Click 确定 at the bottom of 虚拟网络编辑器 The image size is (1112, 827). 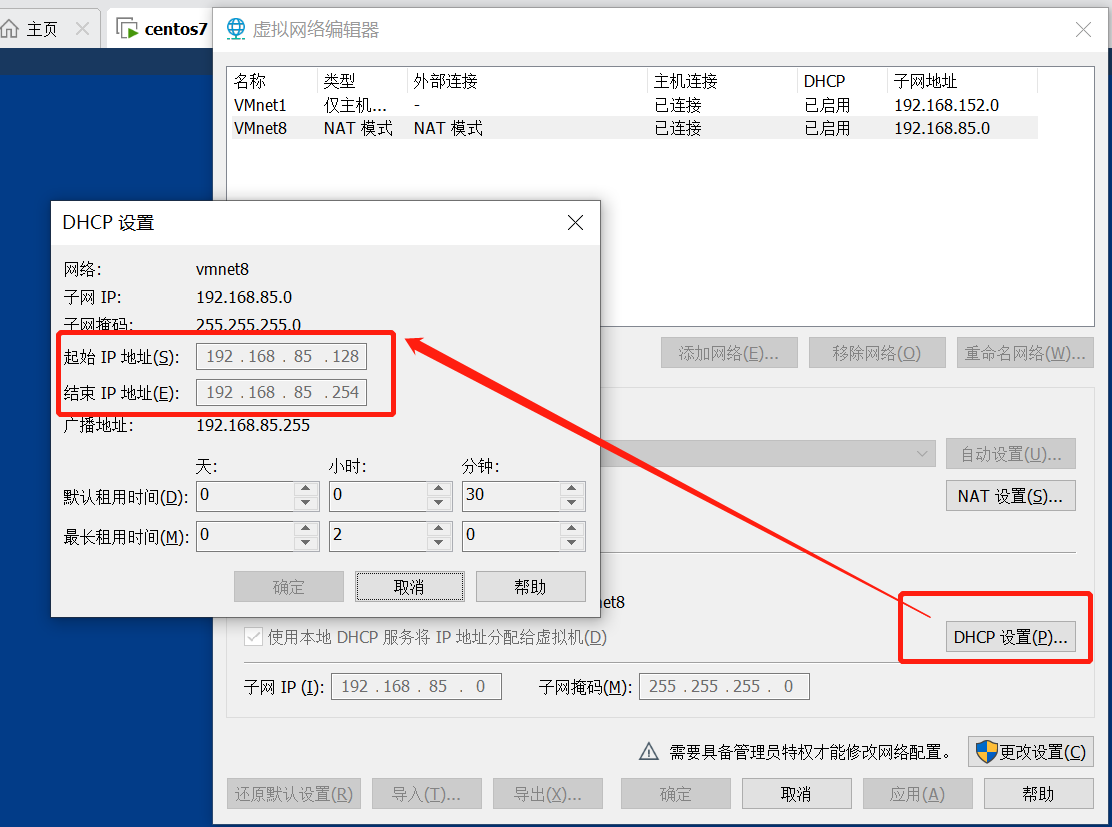tap(676, 794)
